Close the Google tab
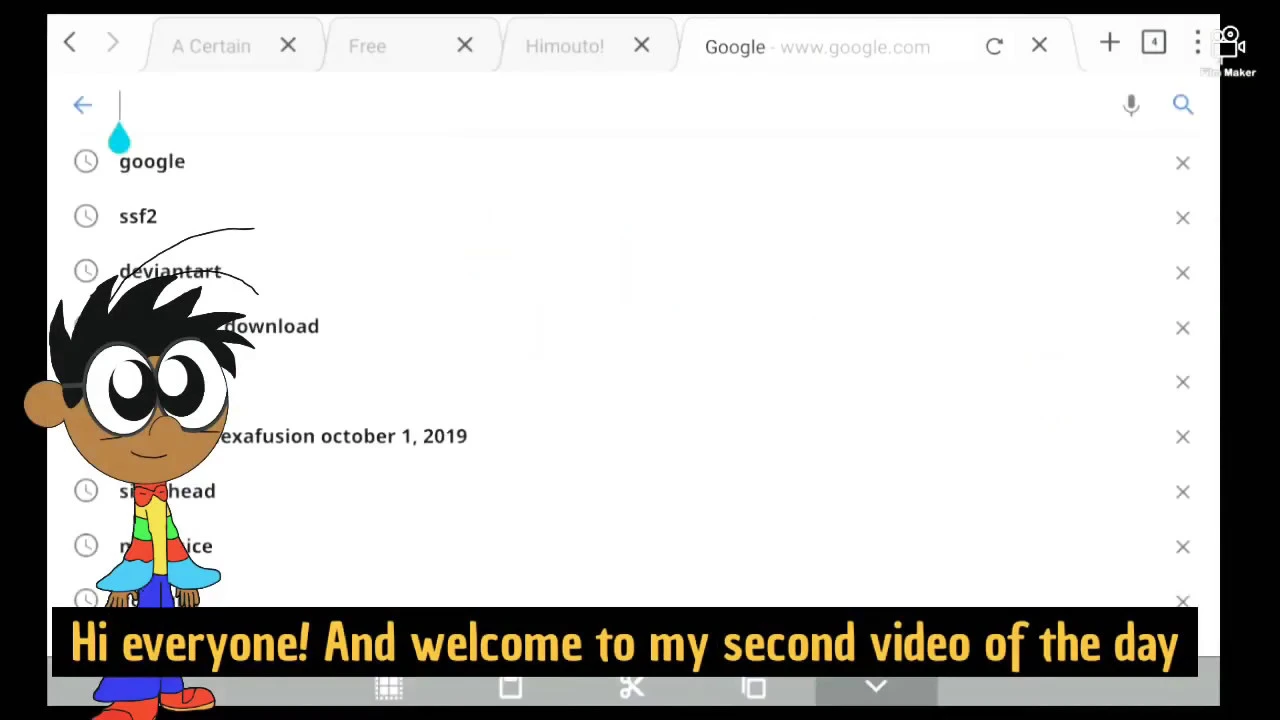This screenshot has height=720, width=1280. click(x=1039, y=45)
